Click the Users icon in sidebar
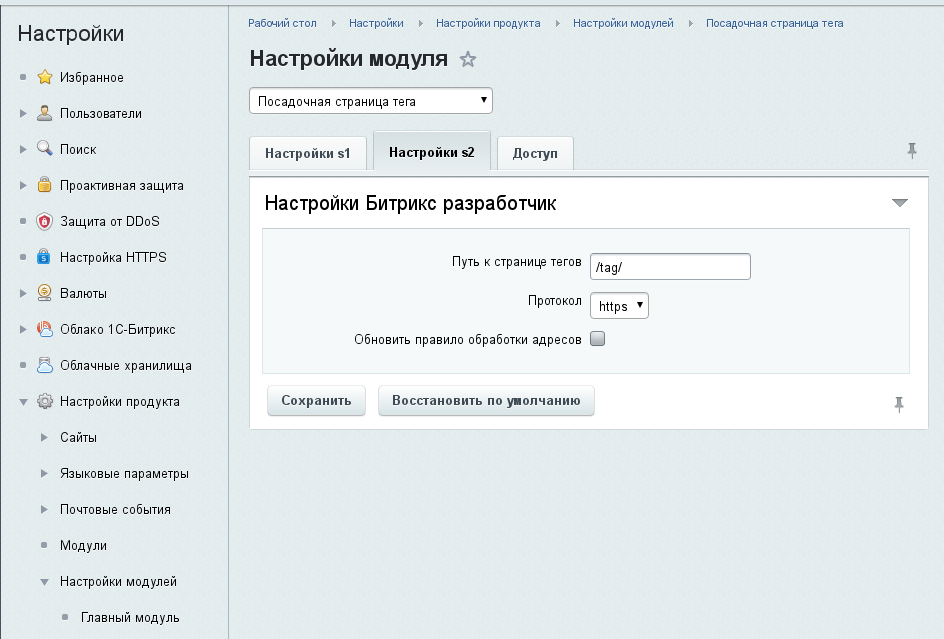Viewport: 944px width, 639px height. pyautogui.click(x=44, y=114)
